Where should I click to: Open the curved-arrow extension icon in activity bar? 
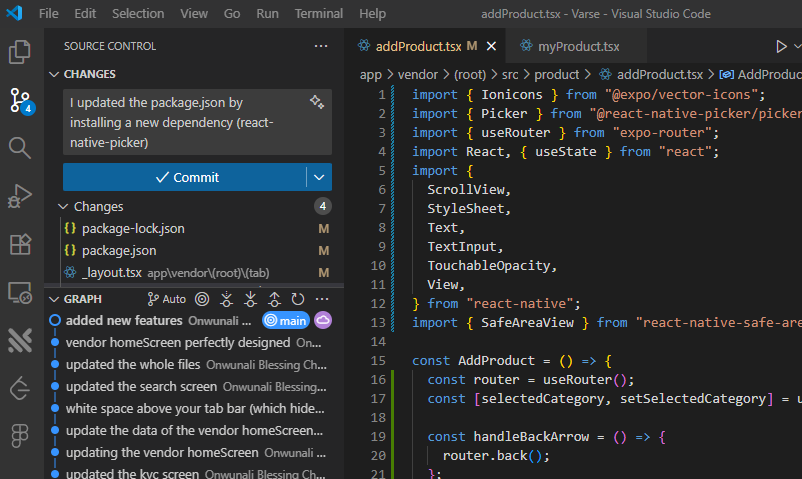(20, 388)
